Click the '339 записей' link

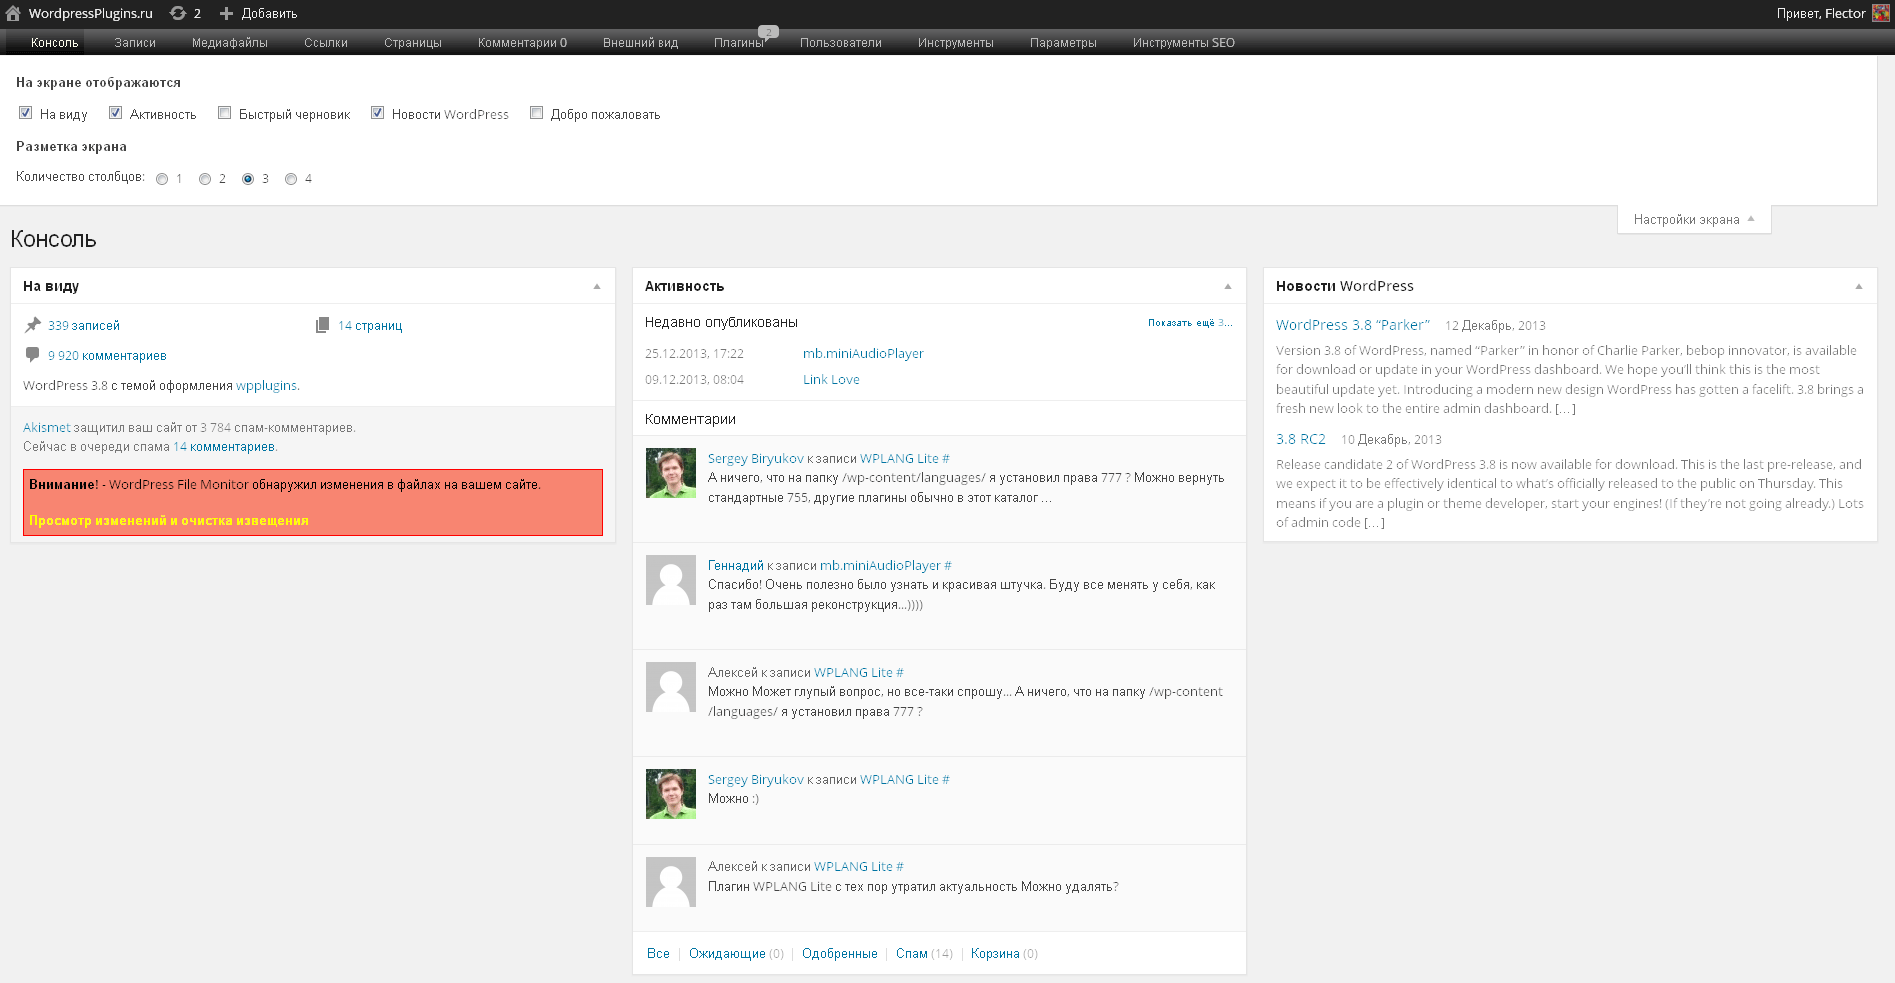[x=84, y=326]
